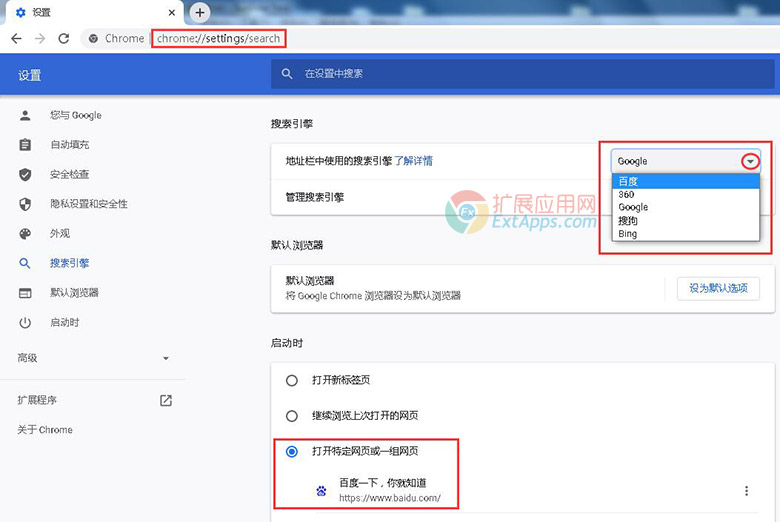Click the power icon for 启动时

coord(25,322)
